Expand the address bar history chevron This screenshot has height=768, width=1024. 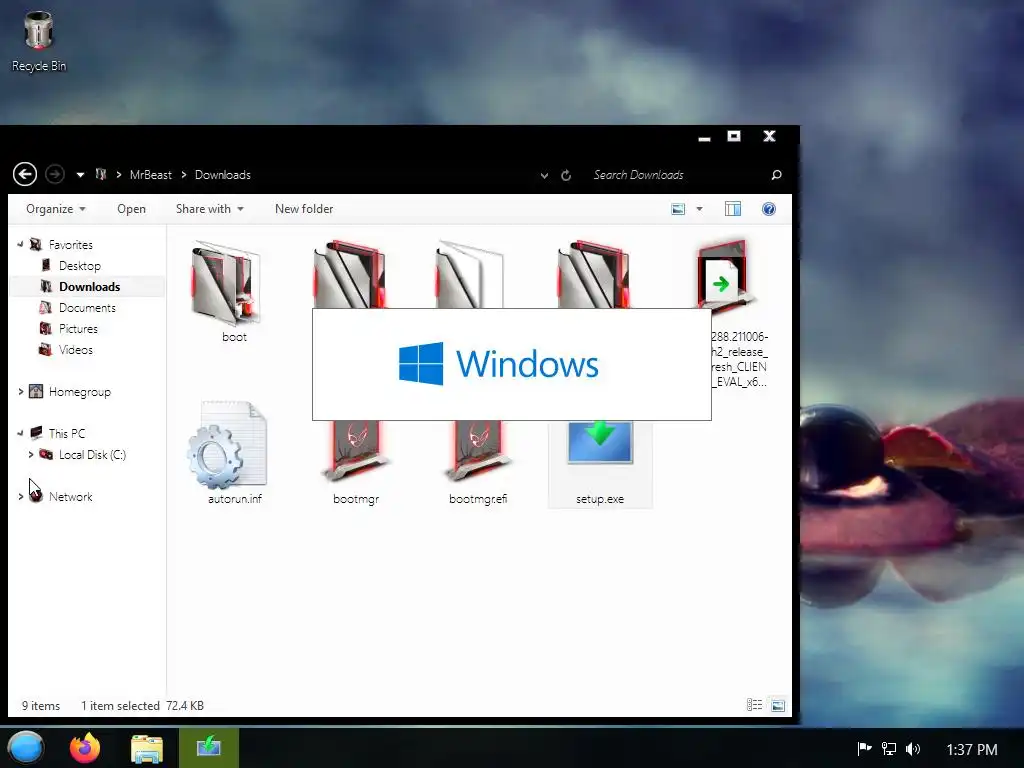pos(544,176)
